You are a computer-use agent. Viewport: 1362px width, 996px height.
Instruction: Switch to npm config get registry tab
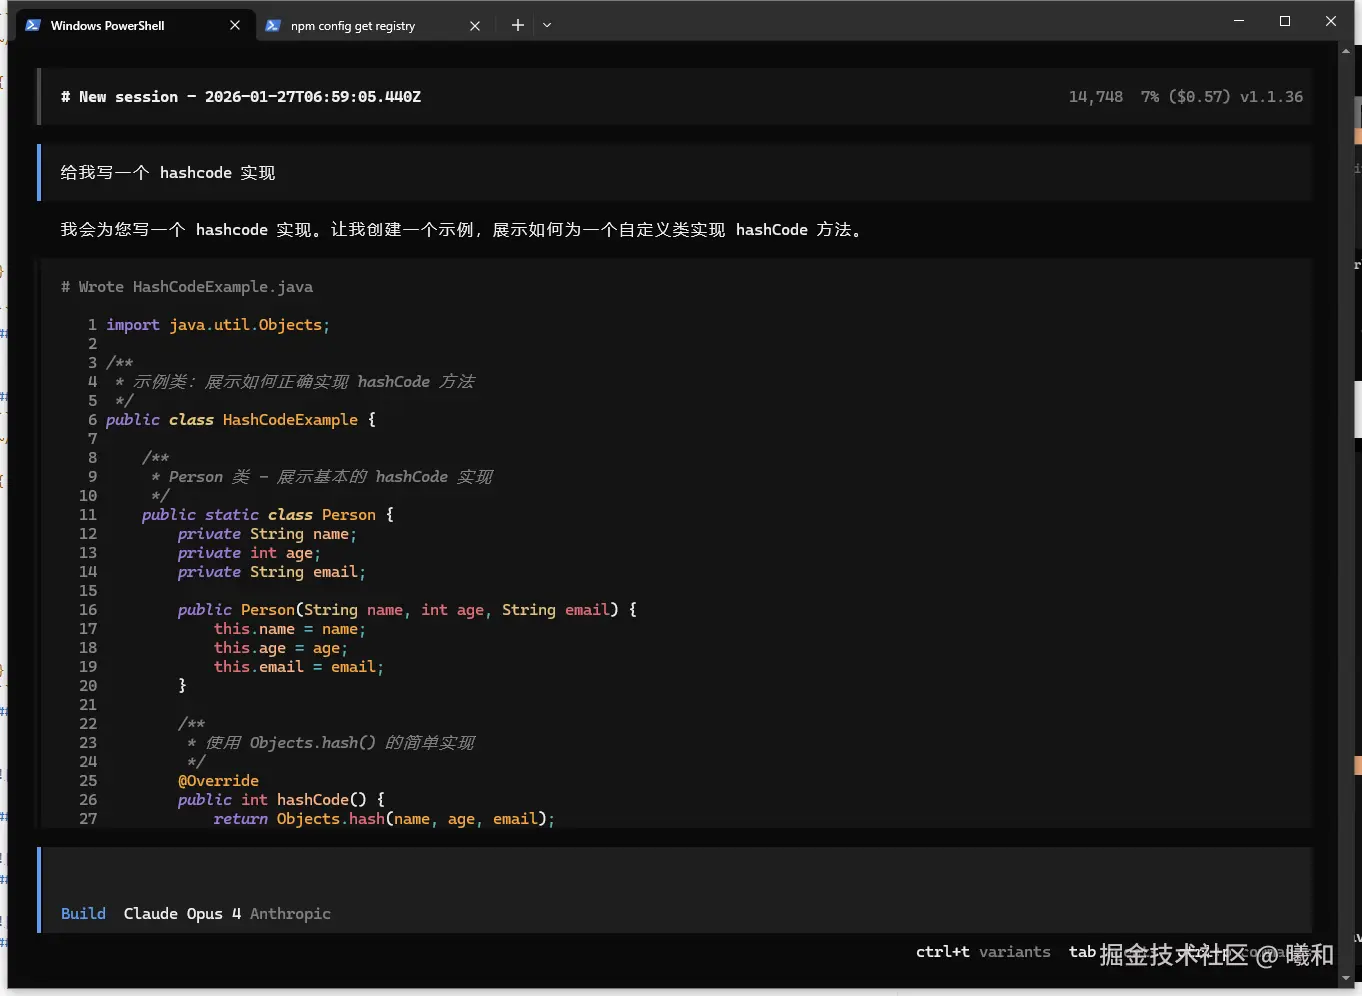click(x=372, y=25)
